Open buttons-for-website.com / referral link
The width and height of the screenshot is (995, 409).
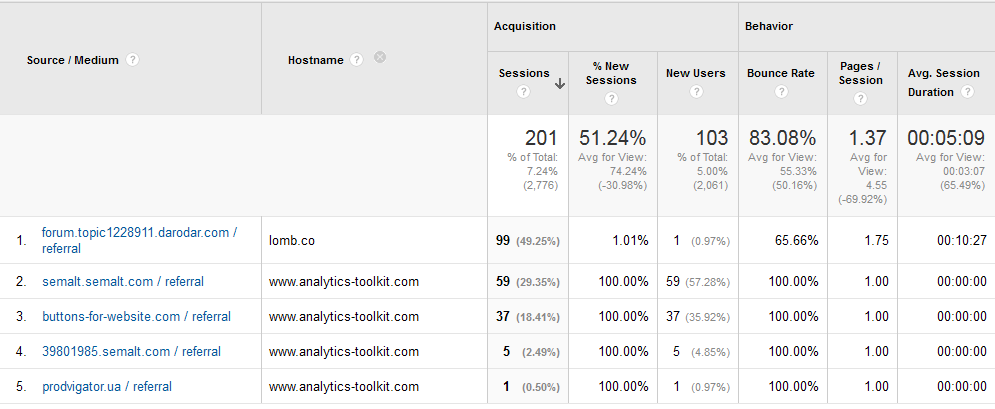point(136,316)
